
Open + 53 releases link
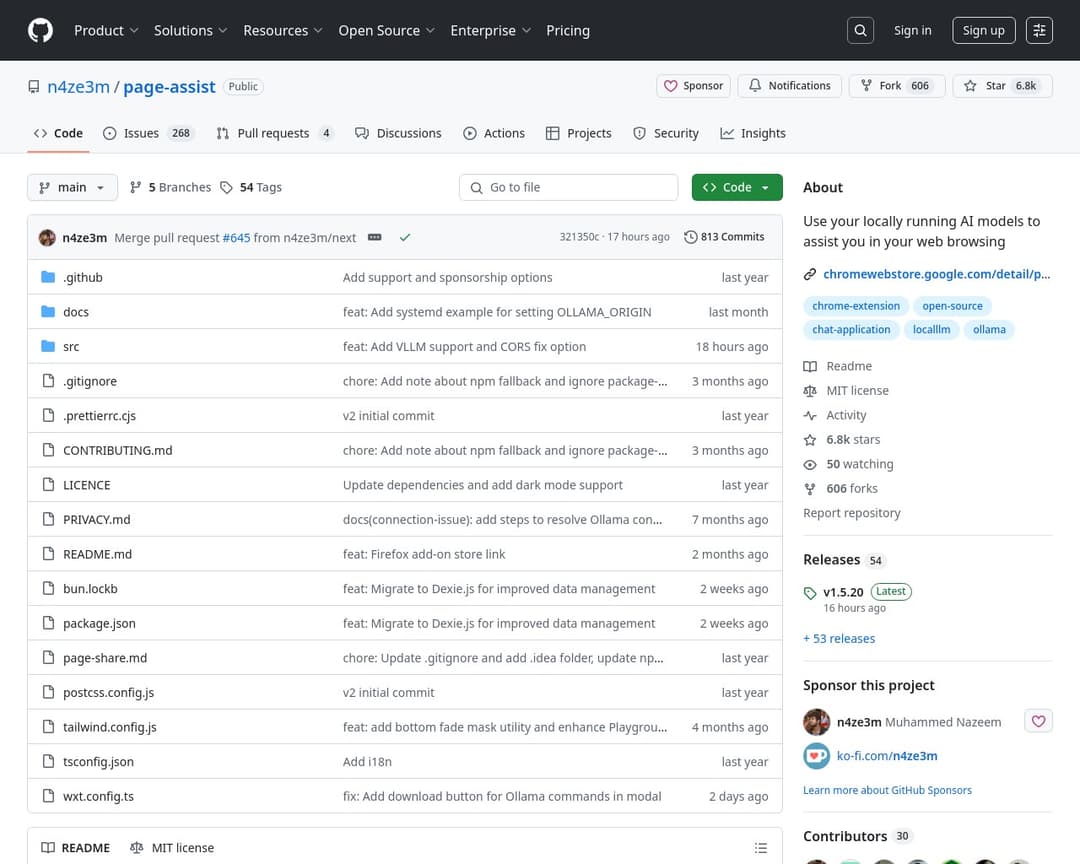click(839, 639)
